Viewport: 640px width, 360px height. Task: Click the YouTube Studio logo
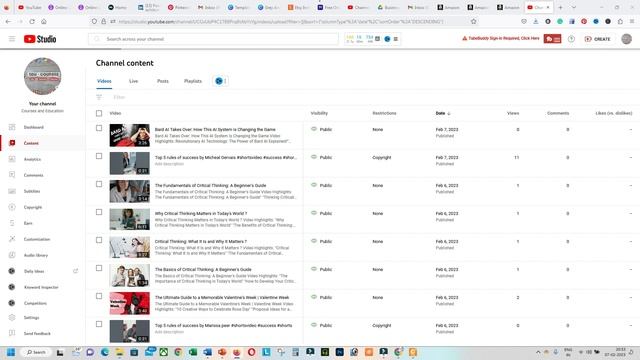(40, 39)
